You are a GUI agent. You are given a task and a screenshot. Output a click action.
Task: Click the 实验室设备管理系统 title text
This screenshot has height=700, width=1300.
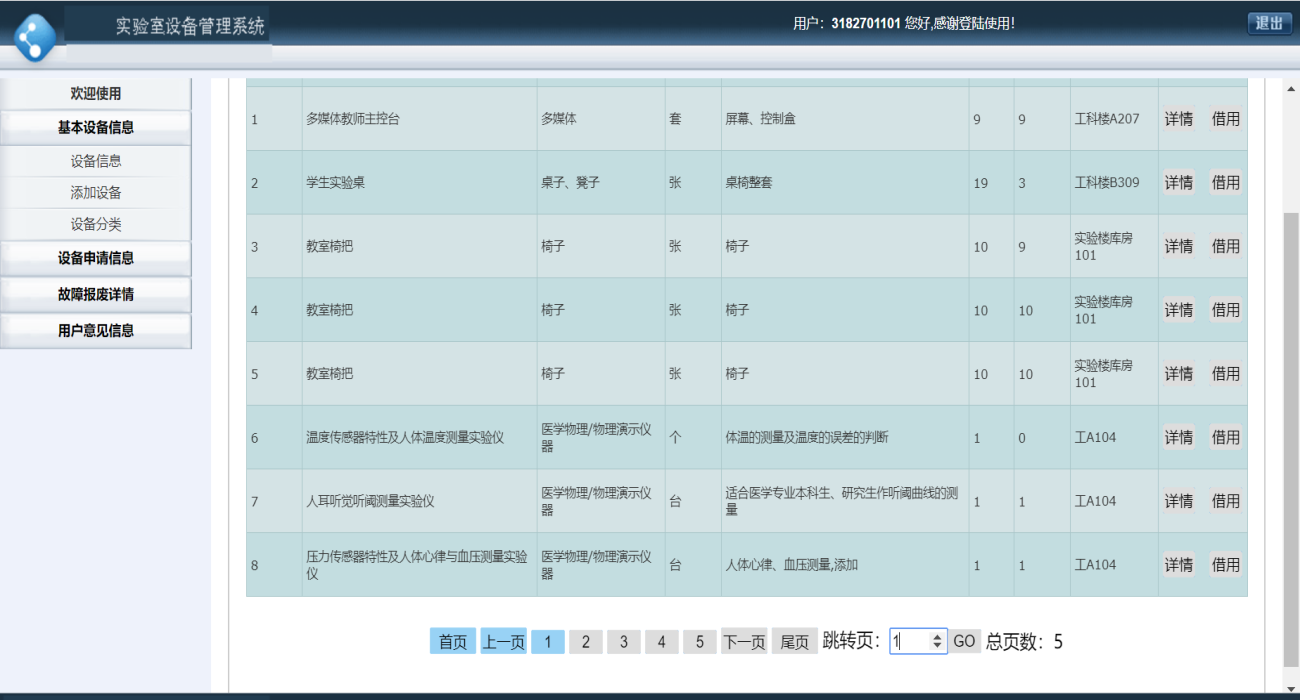pos(190,26)
